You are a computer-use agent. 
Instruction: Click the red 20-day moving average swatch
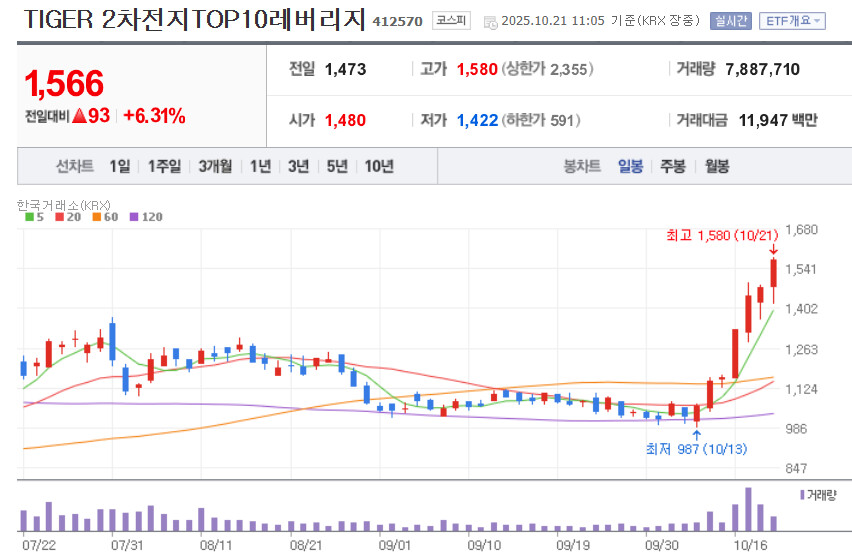(x=60, y=217)
